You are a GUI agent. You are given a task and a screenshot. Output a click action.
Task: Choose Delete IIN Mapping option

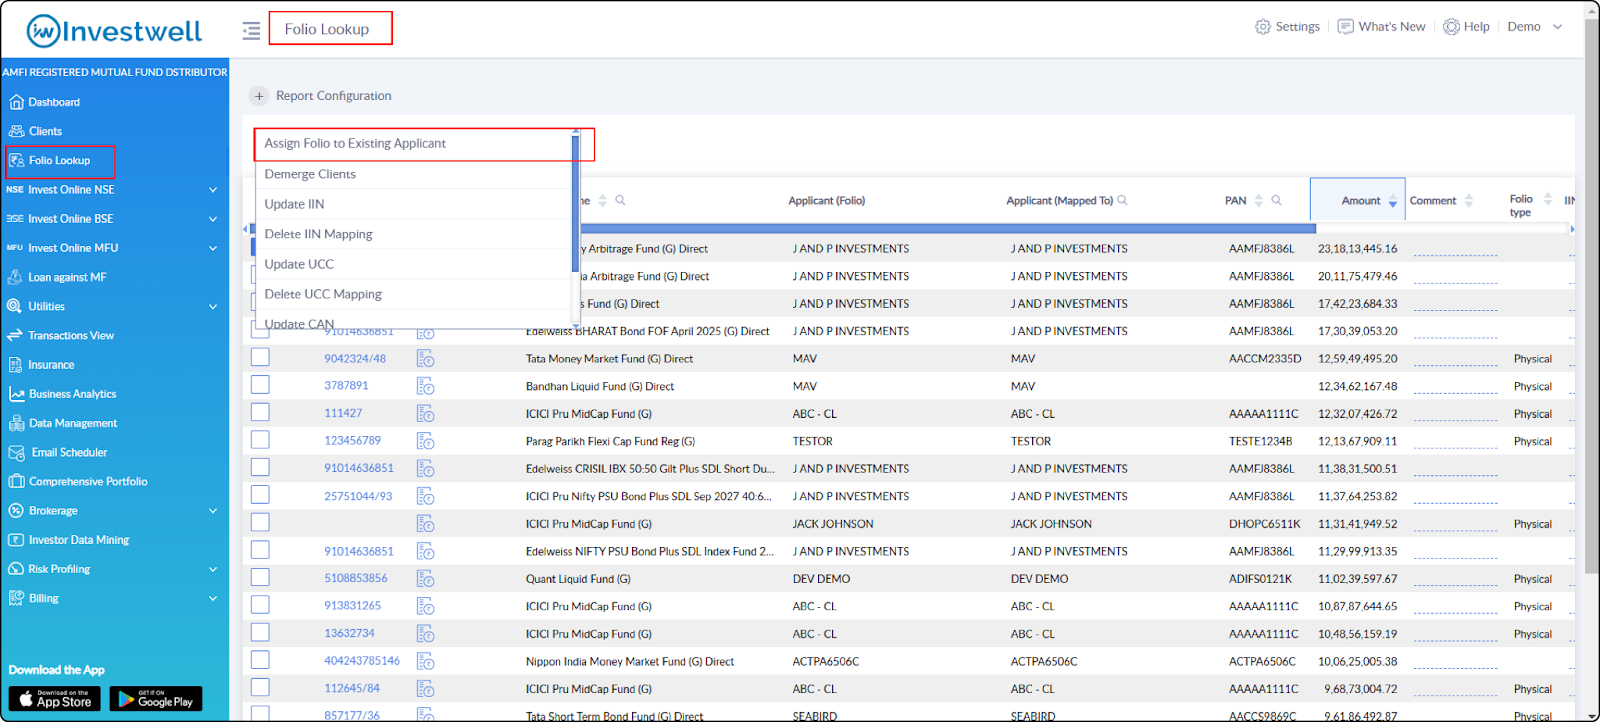(x=414, y=234)
